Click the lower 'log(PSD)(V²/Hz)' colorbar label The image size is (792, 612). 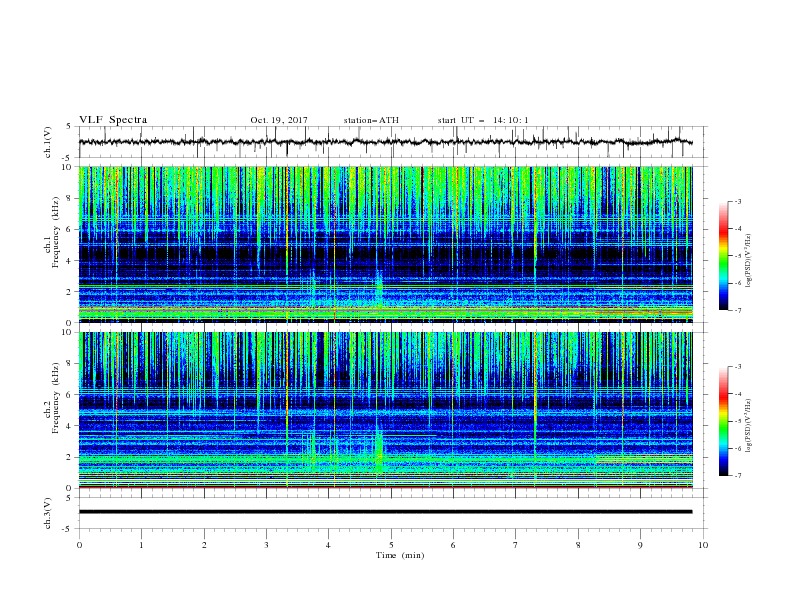(x=748, y=426)
